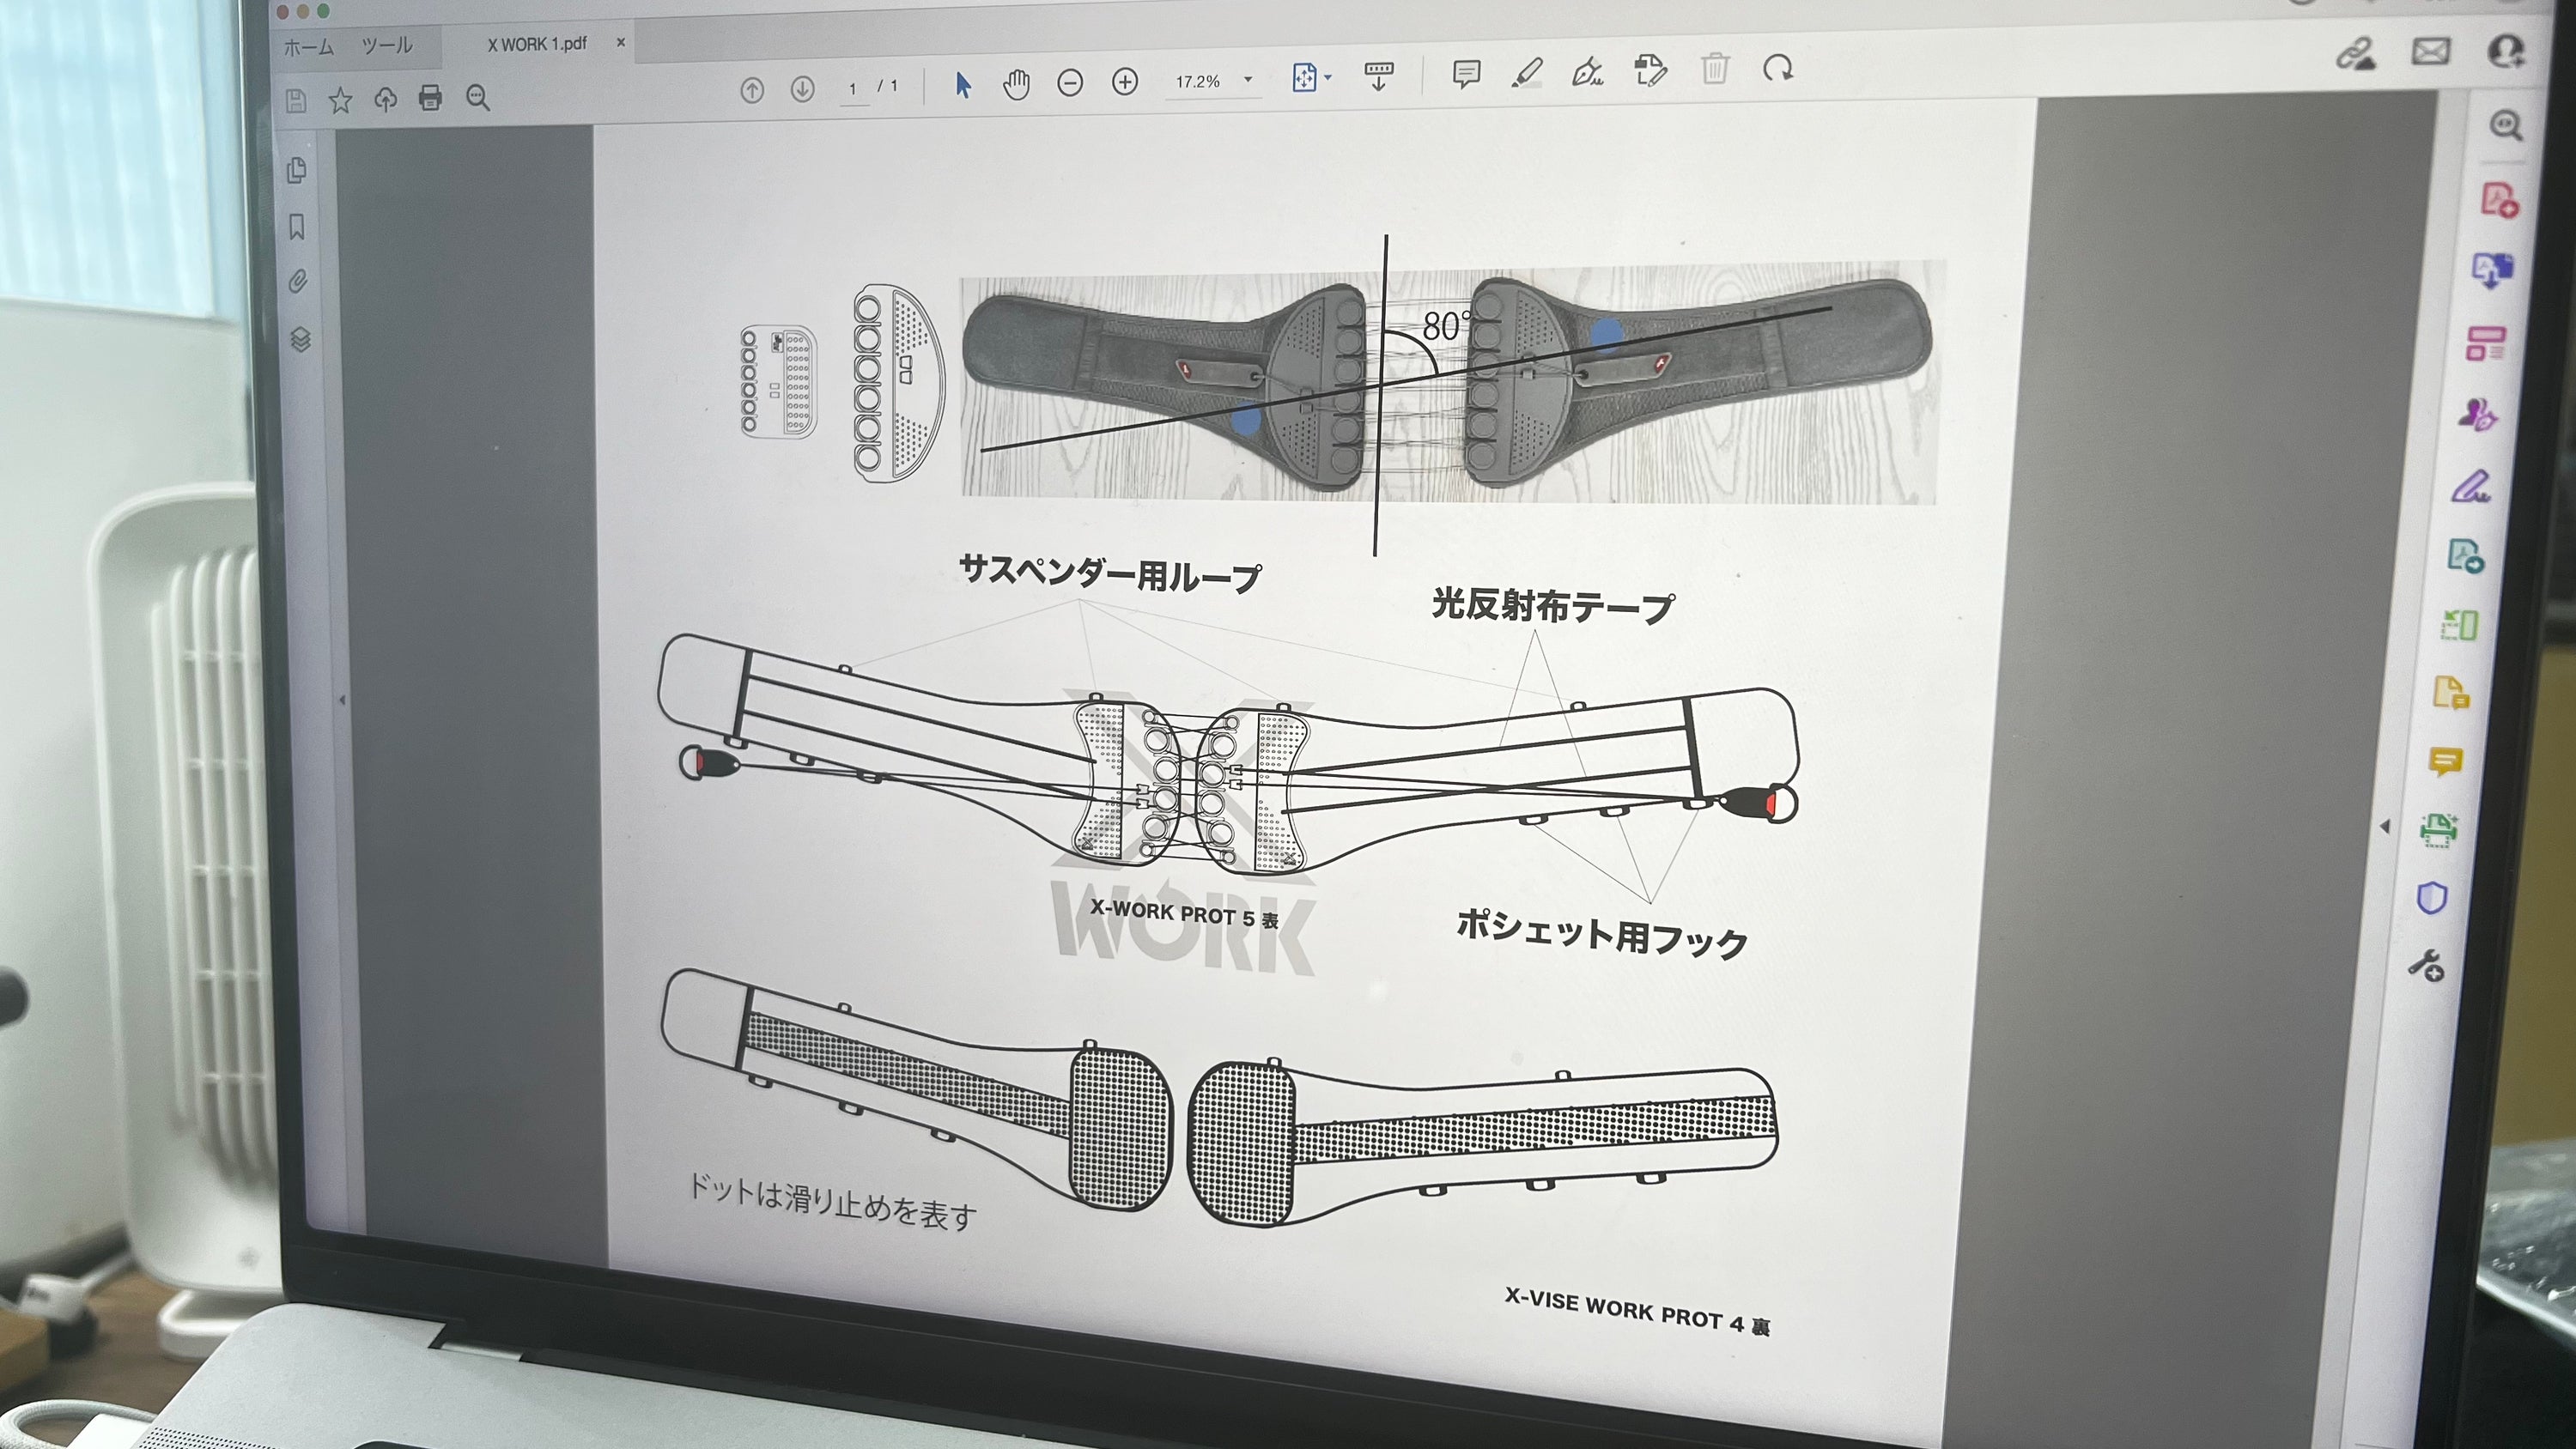2576x1449 pixels.
Task: Zoom in with the plus button
Action: tap(1125, 82)
